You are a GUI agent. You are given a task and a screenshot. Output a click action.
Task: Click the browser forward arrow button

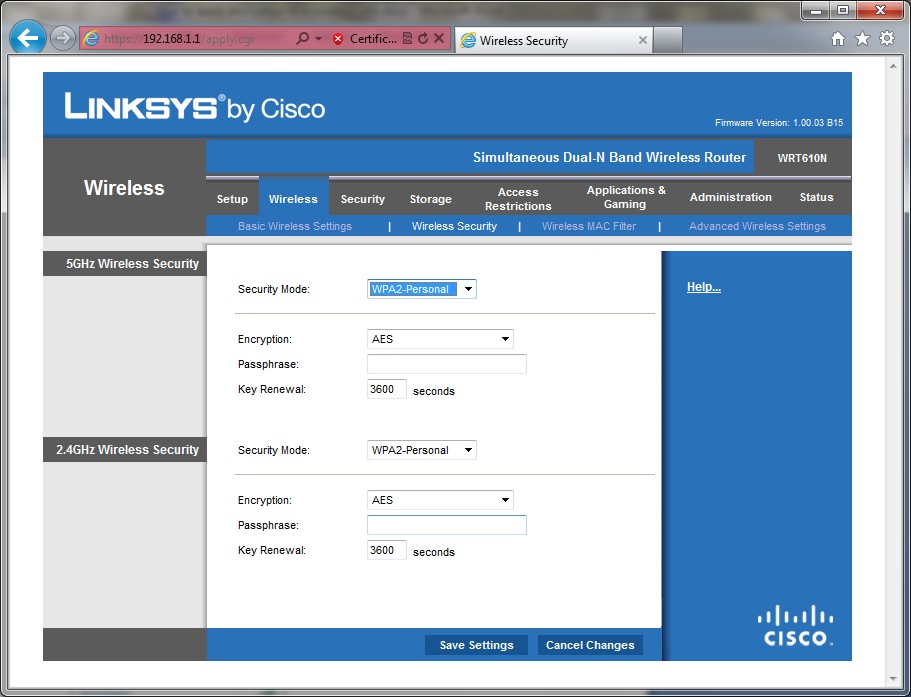(x=62, y=39)
